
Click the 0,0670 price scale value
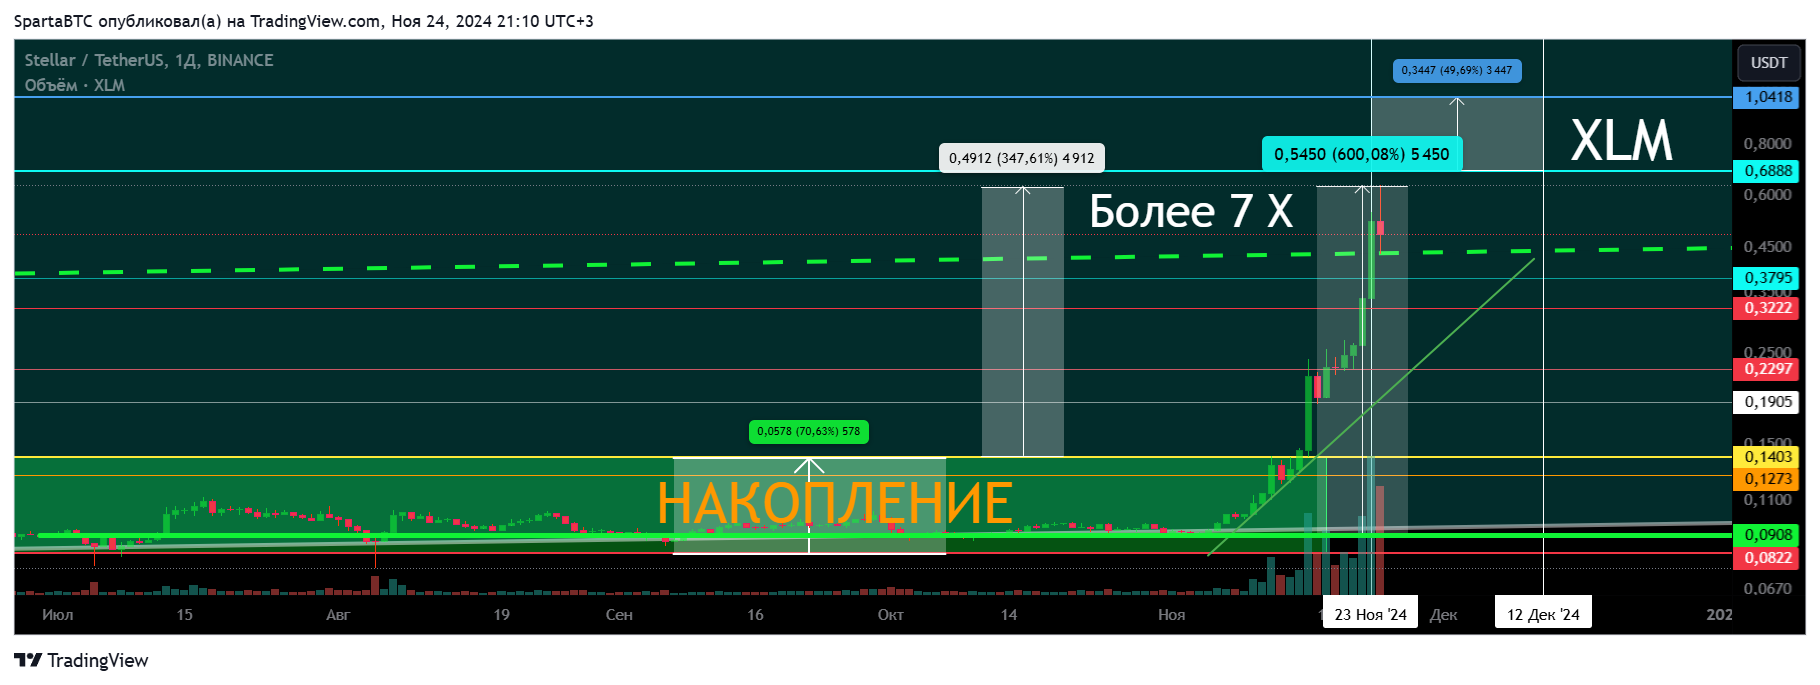point(1767,588)
